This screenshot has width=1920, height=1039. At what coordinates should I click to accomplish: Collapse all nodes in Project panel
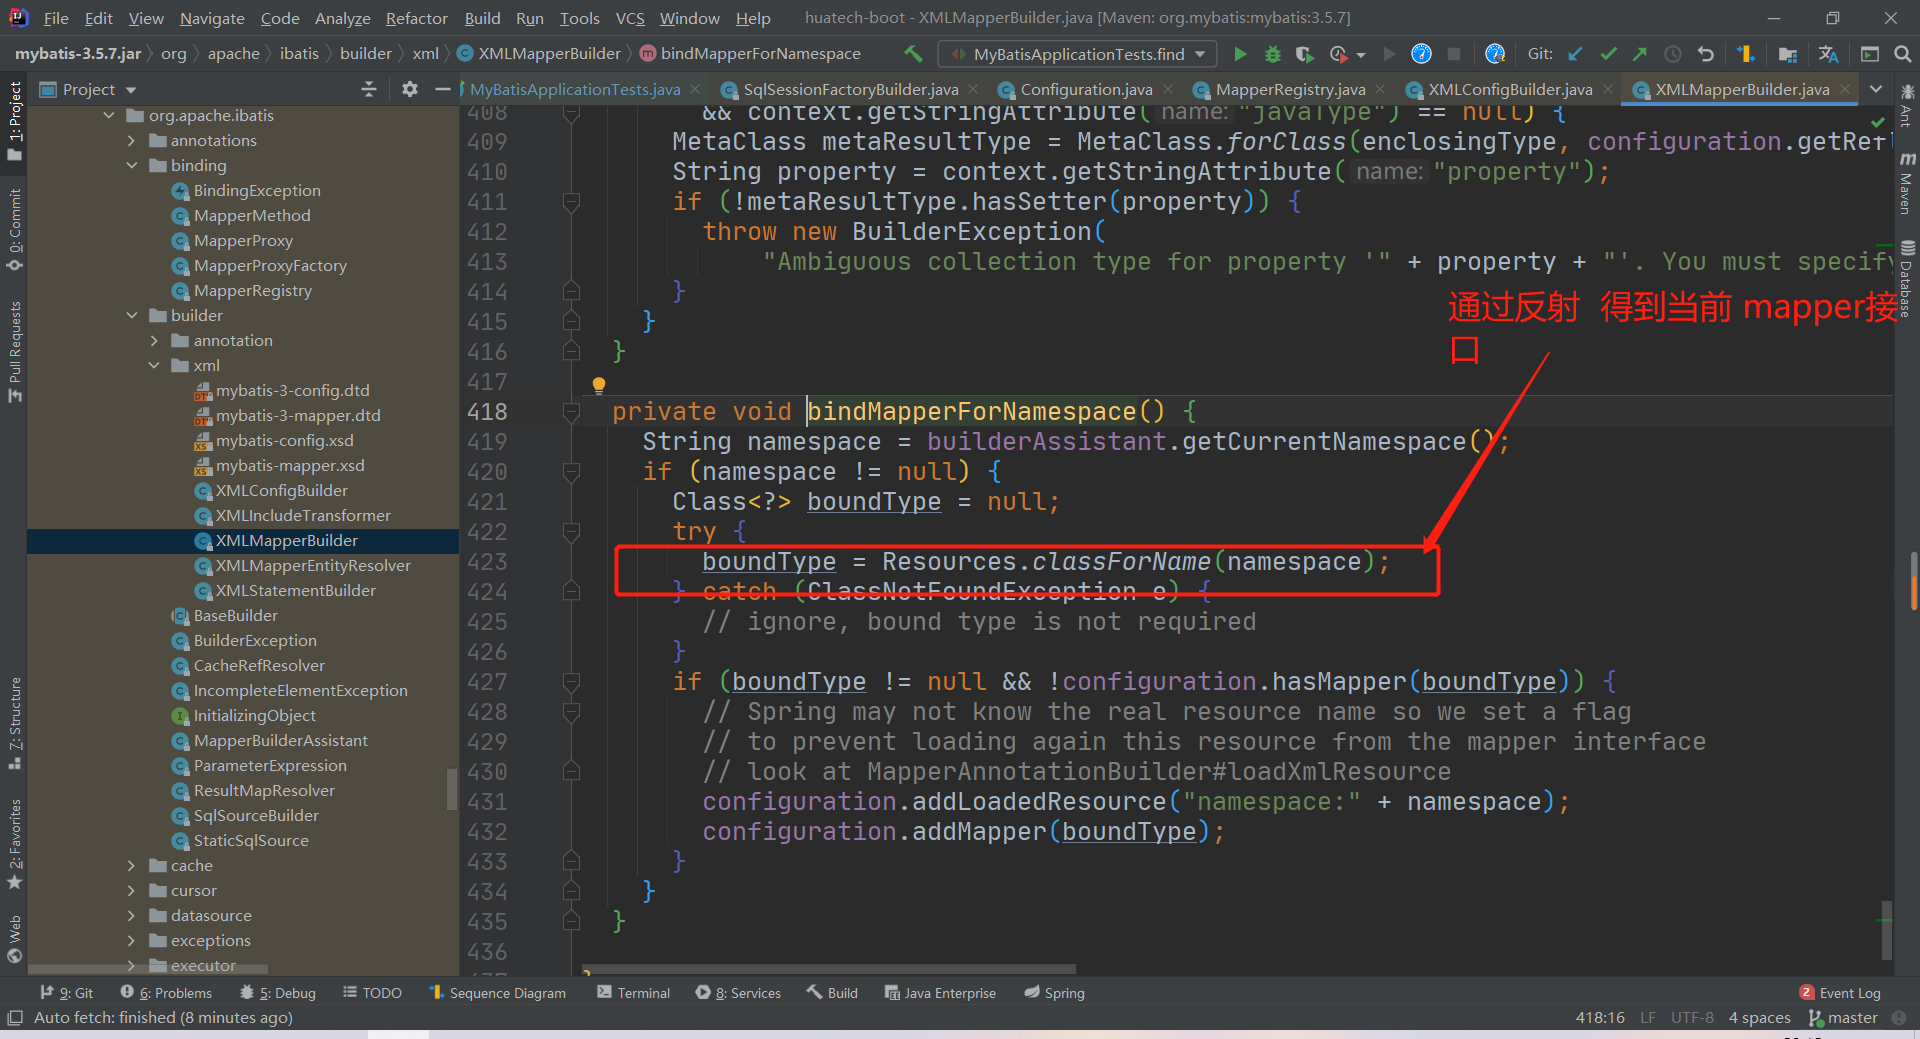tap(369, 89)
